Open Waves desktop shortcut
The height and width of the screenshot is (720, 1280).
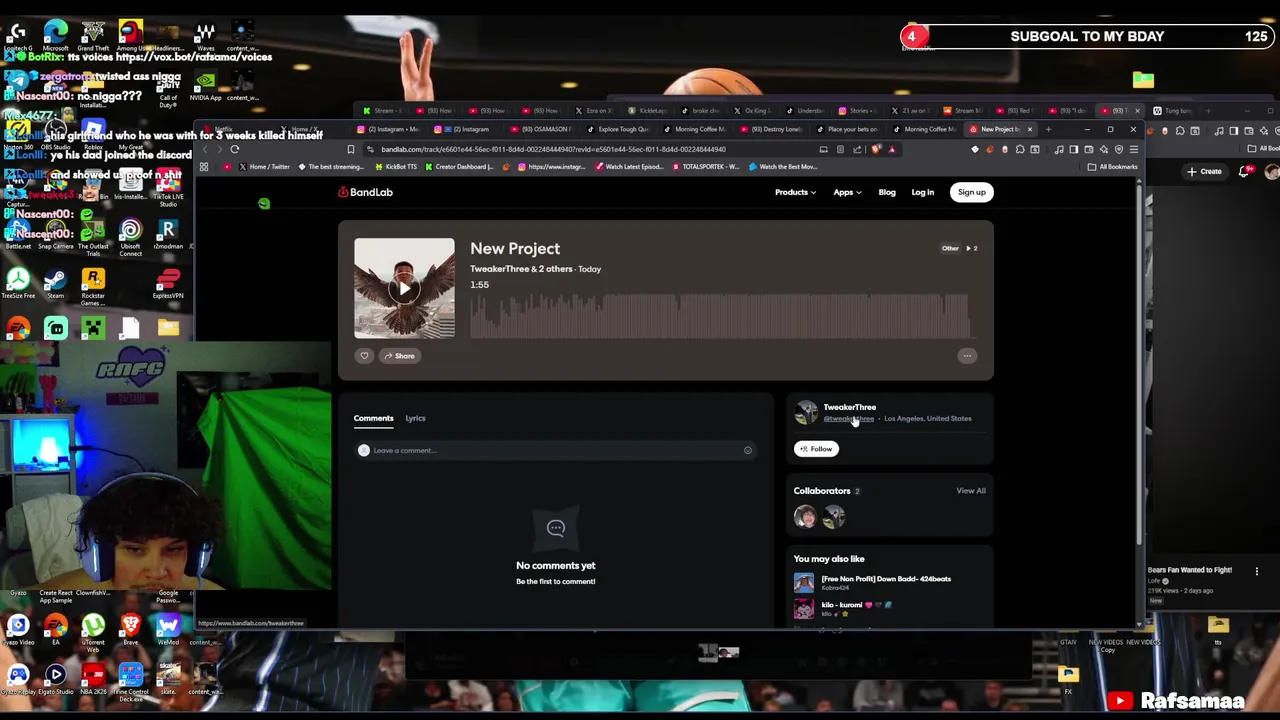[205, 36]
